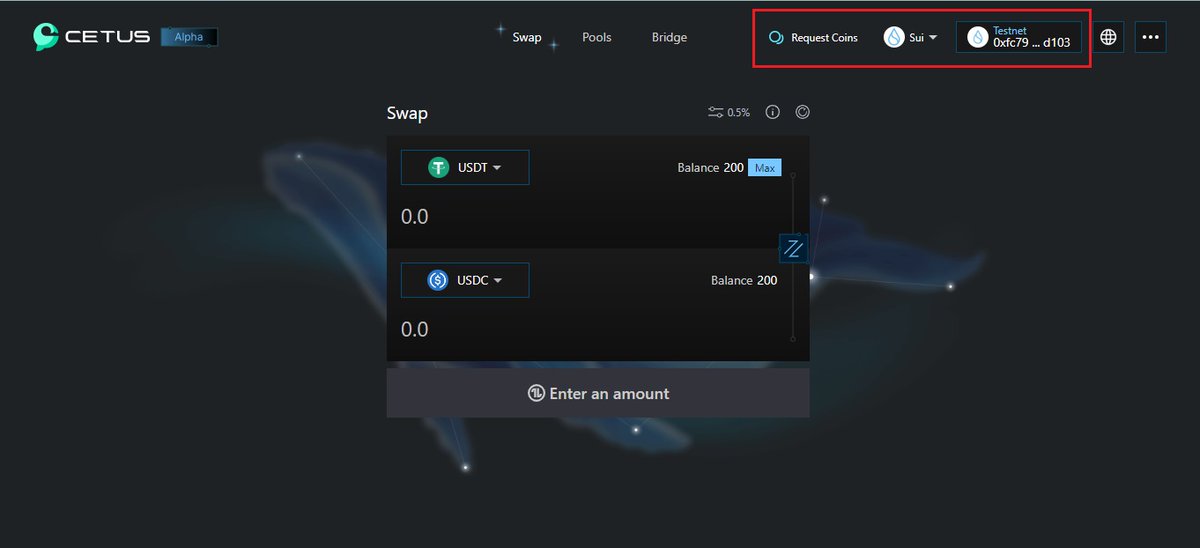The height and width of the screenshot is (548, 1200).
Task: Open the USDC token dropdown
Action: click(465, 280)
